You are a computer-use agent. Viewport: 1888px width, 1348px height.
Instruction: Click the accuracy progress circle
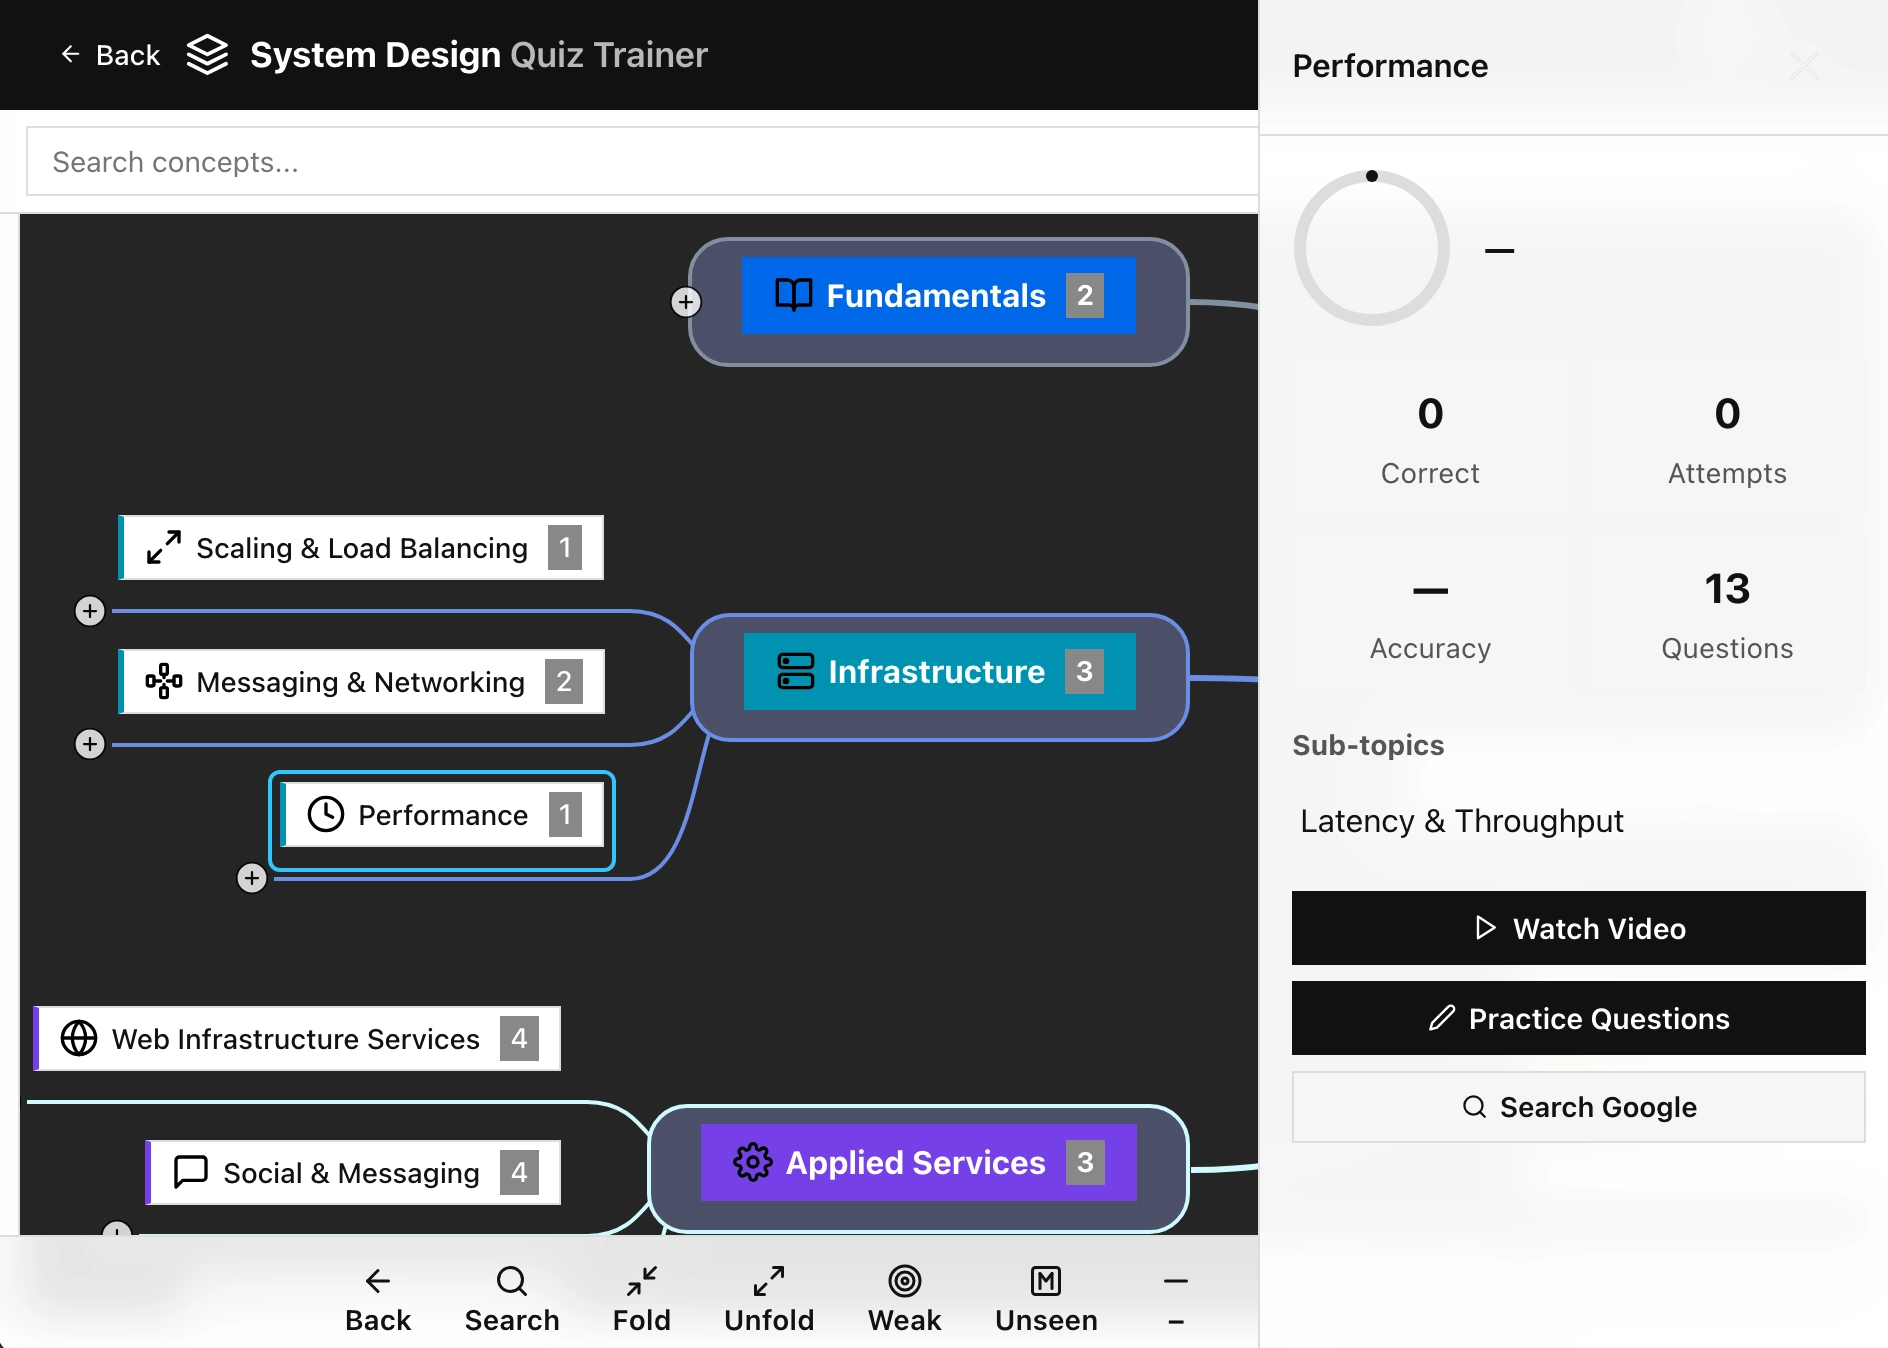pyautogui.click(x=1372, y=248)
